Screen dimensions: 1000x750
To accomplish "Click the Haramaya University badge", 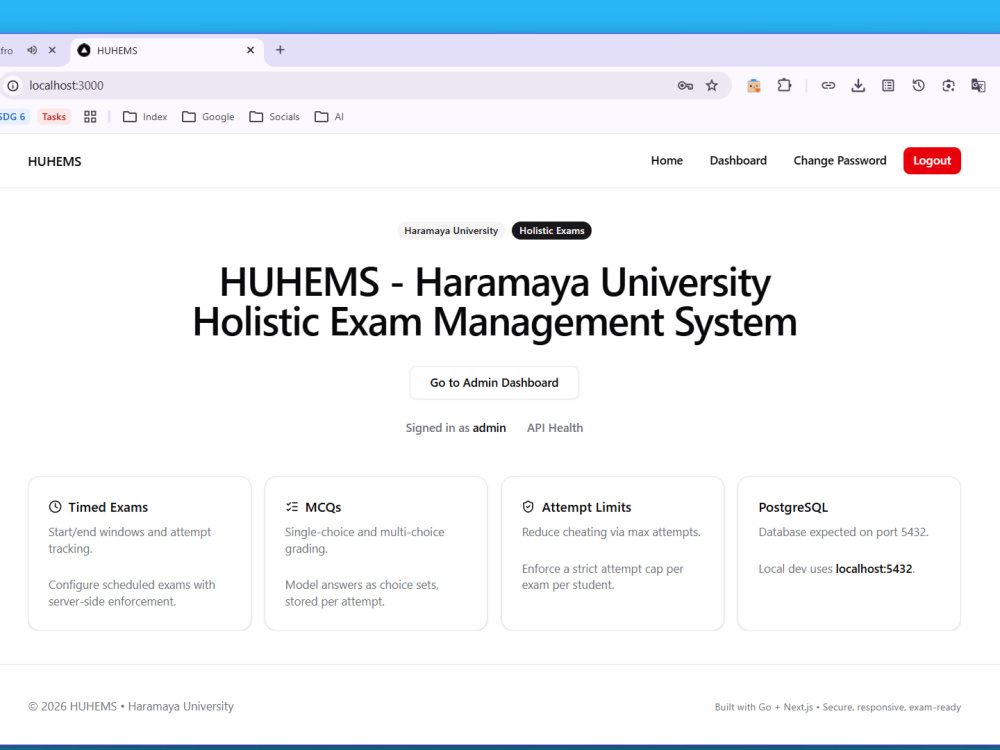I will (451, 231).
